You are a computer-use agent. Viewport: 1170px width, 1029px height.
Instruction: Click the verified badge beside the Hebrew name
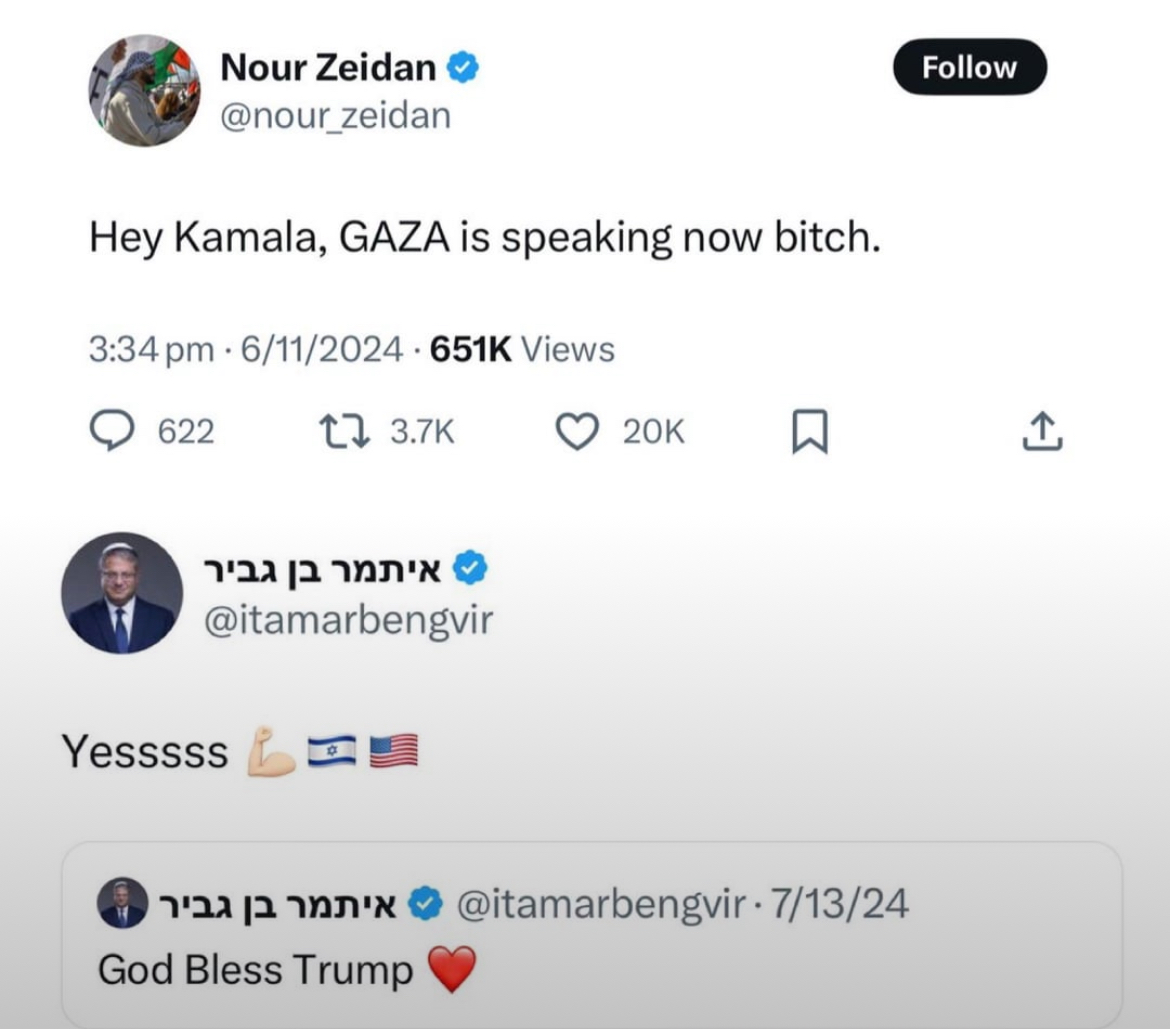pos(471,569)
